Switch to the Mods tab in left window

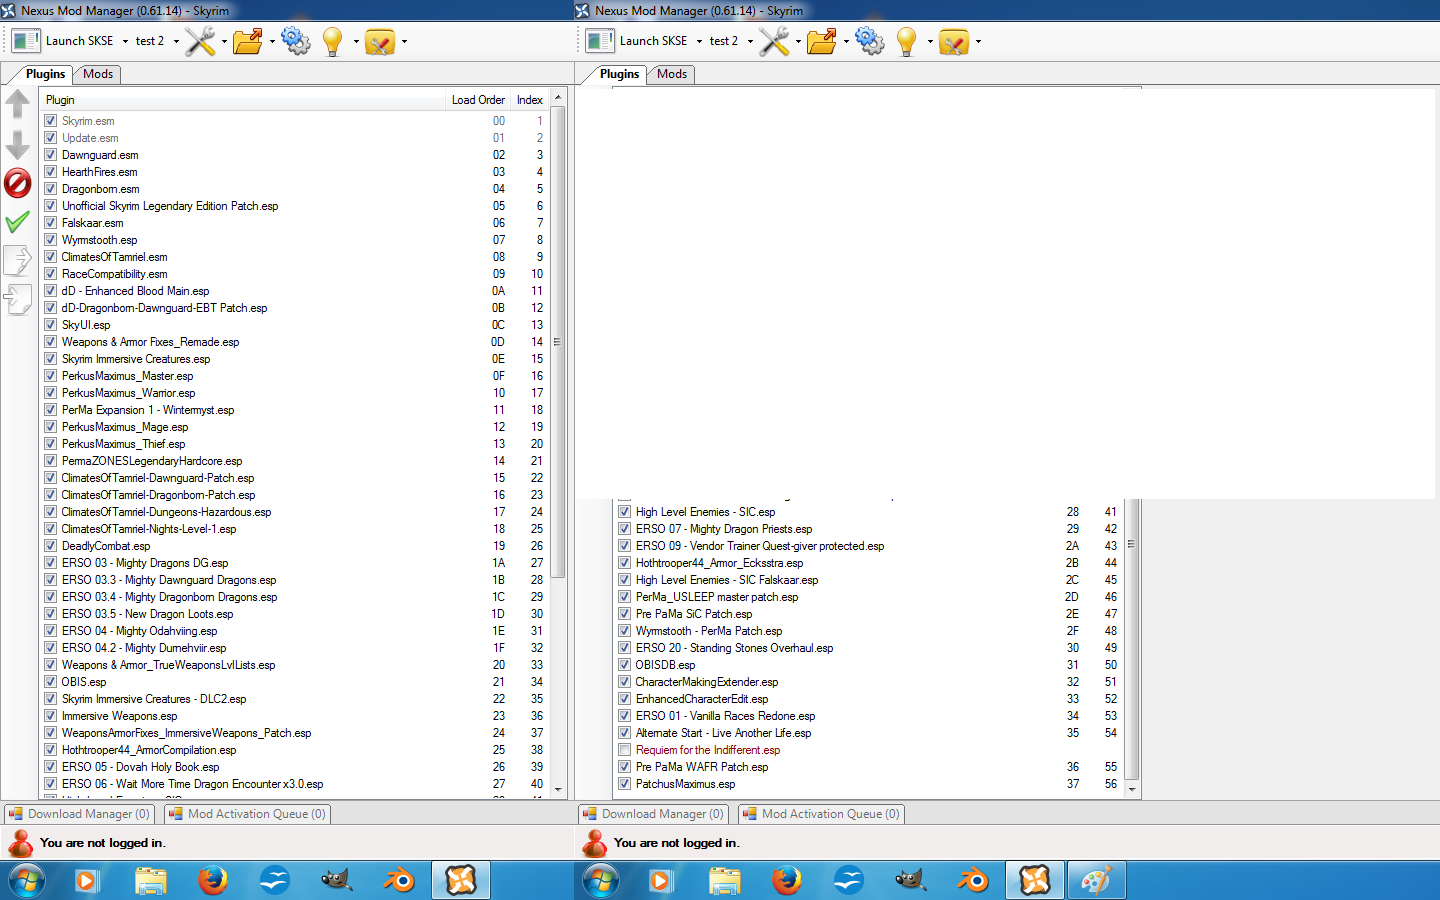point(98,74)
